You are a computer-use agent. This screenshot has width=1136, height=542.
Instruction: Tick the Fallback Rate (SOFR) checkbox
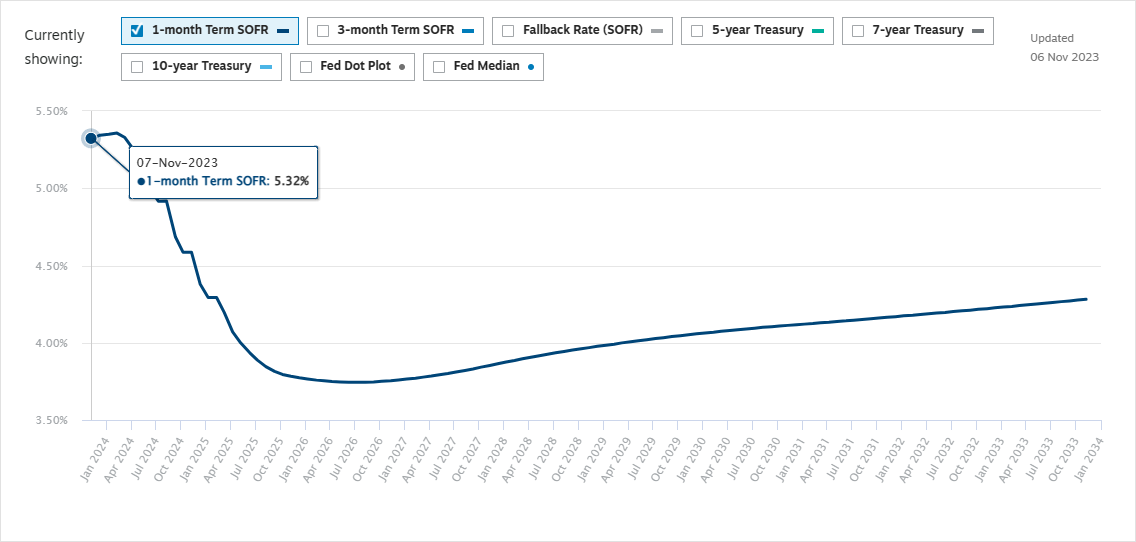(x=507, y=30)
